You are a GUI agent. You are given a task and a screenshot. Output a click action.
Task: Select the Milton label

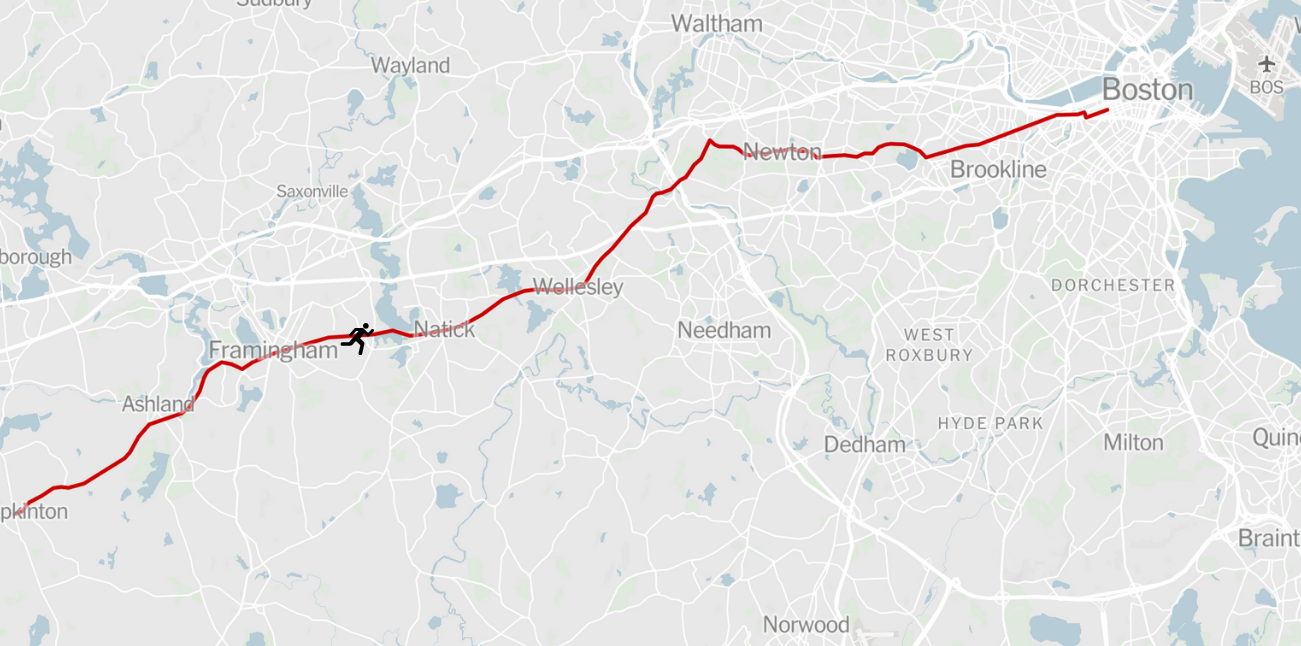(1133, 442)
